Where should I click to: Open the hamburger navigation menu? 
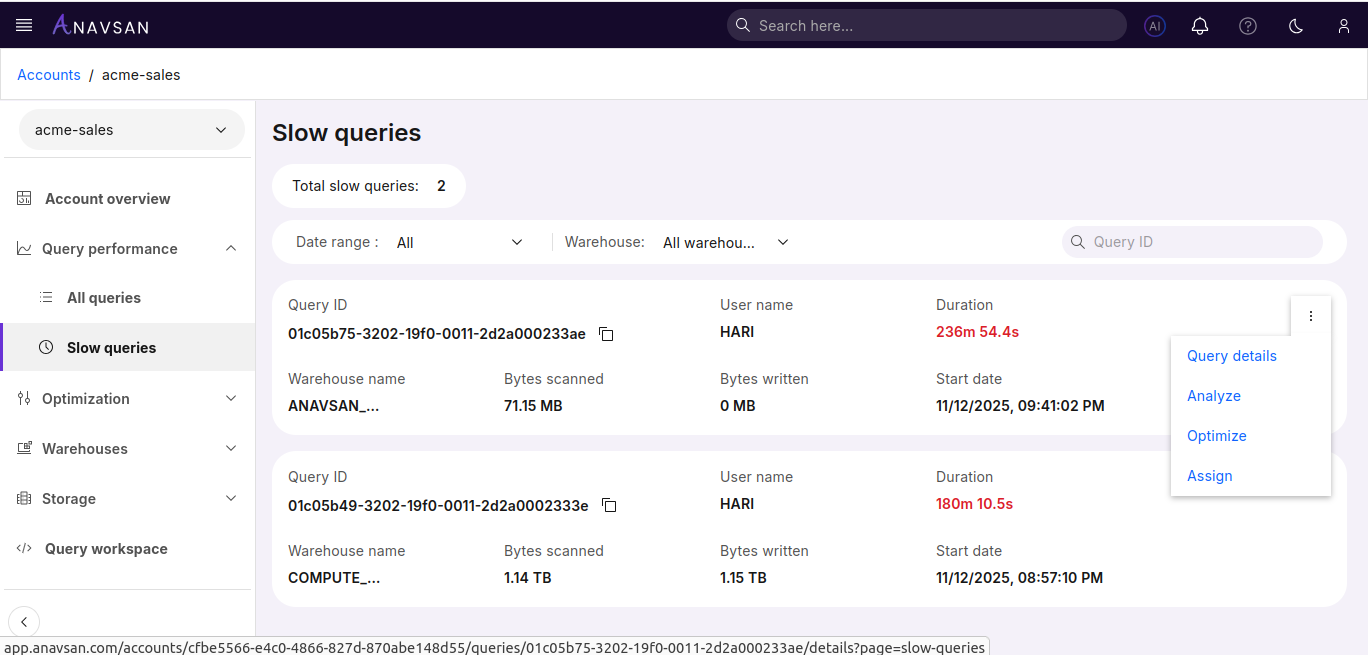pyautogui.click(x=23, y=25)
